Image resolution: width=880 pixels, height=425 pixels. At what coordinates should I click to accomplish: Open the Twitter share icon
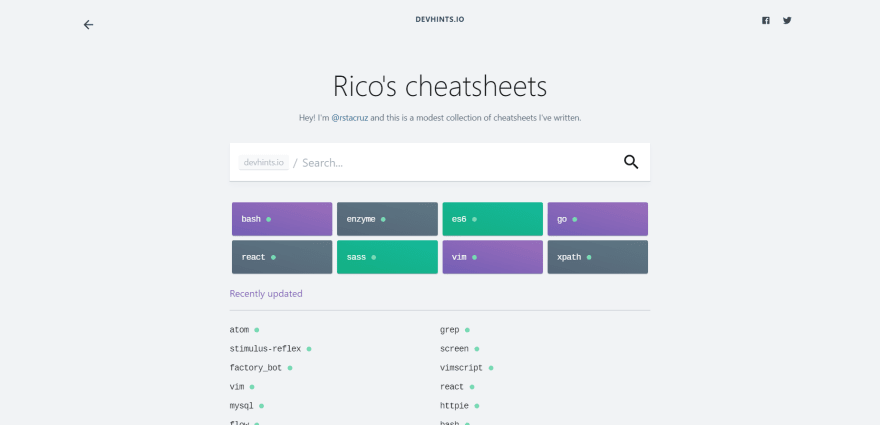tap(787, 20)
